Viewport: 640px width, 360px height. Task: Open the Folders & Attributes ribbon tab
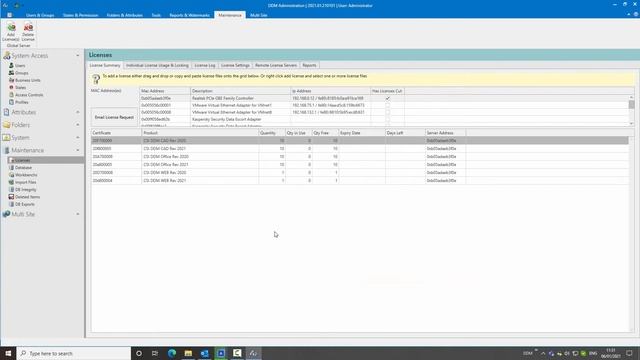click(124, 15)
